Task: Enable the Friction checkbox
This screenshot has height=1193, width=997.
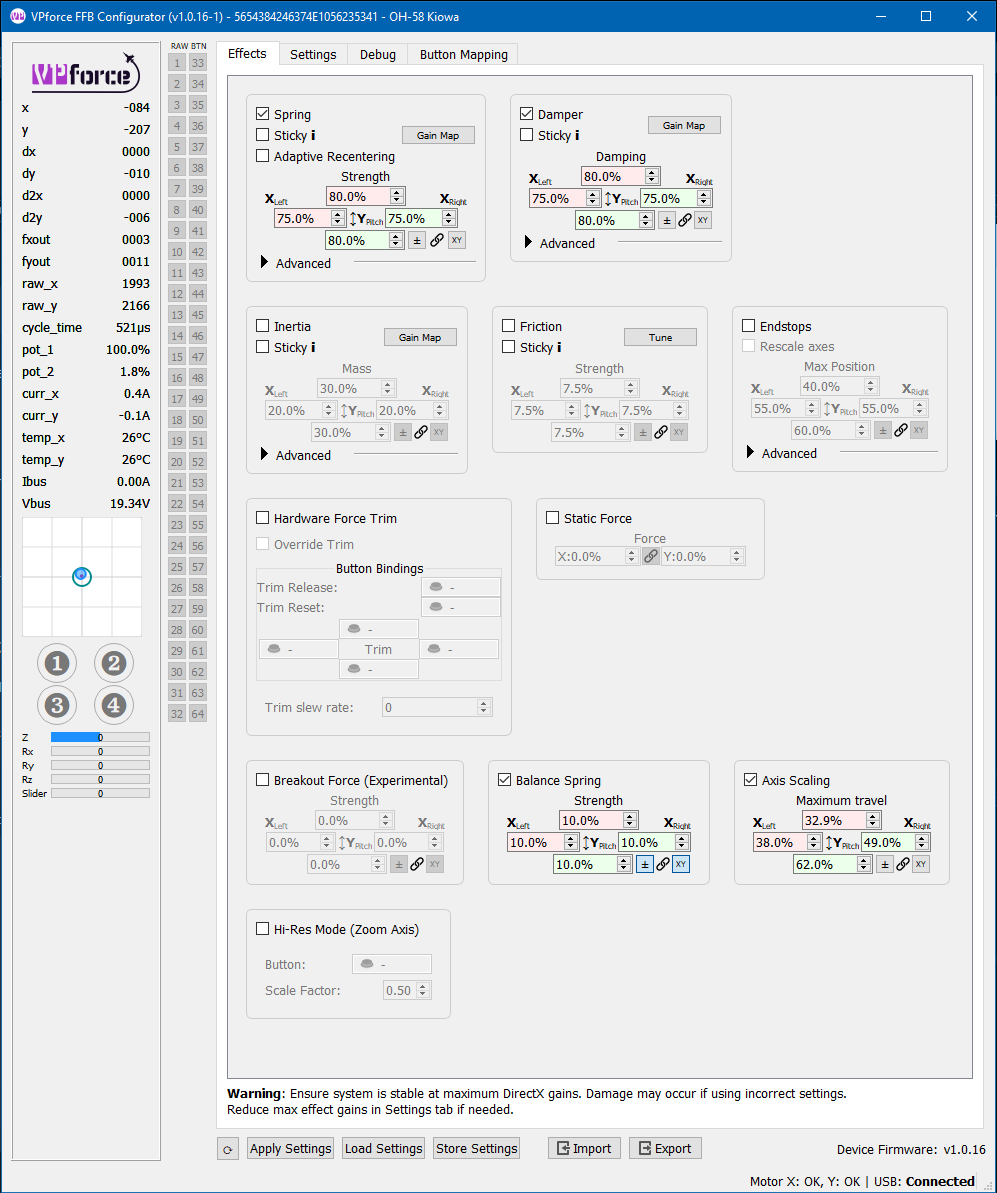Action: pyautogui.click(x=509, y=326)
